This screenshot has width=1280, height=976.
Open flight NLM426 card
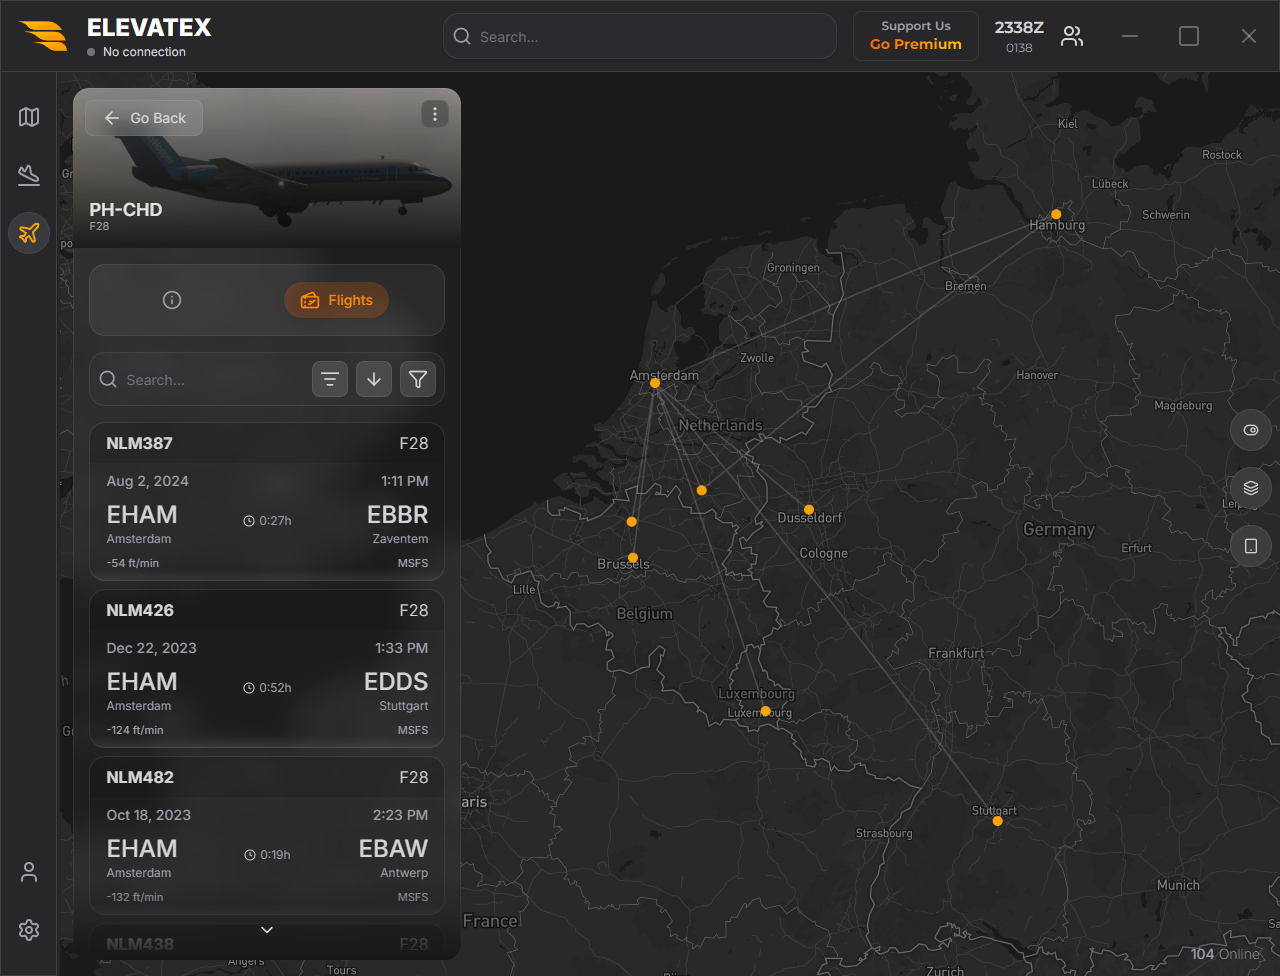click(267, 669)
